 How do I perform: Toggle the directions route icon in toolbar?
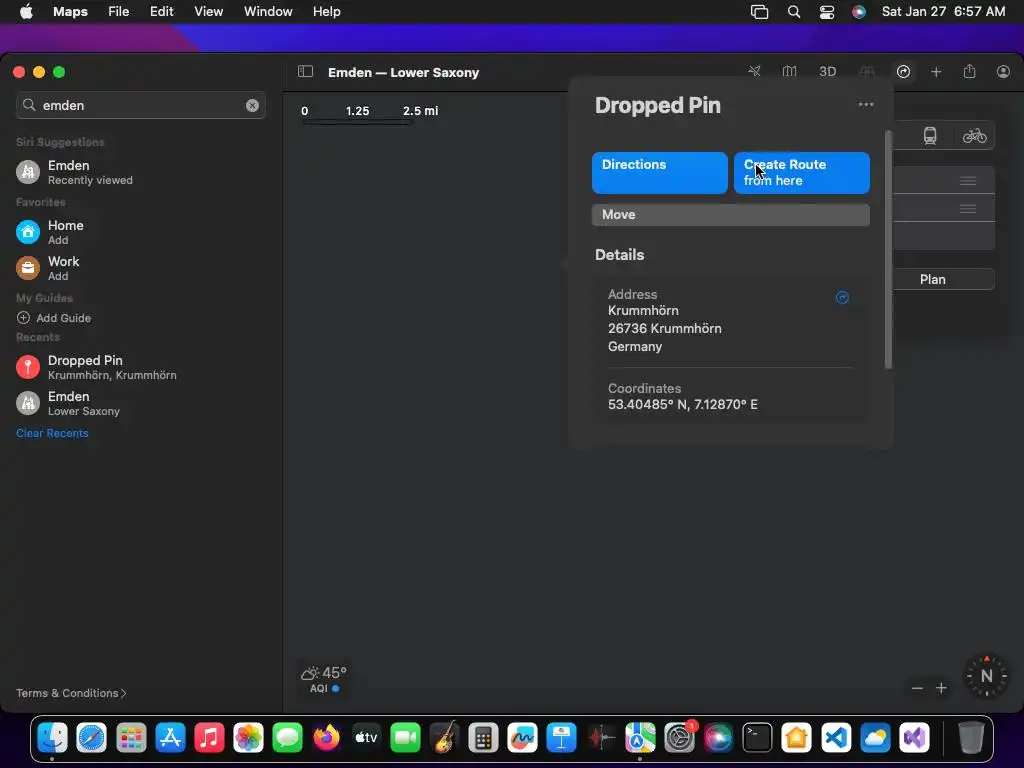pos(903,72)
